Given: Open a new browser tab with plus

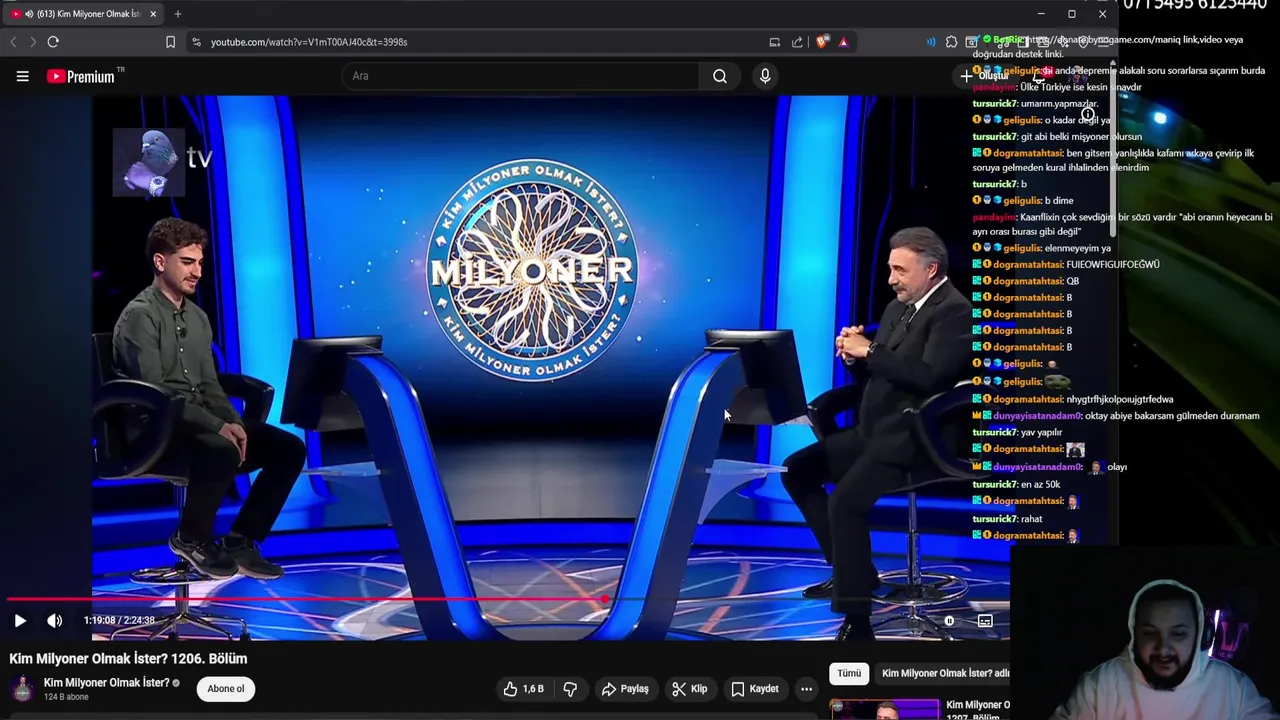Looking at the screenshot, I should point(177,14).
